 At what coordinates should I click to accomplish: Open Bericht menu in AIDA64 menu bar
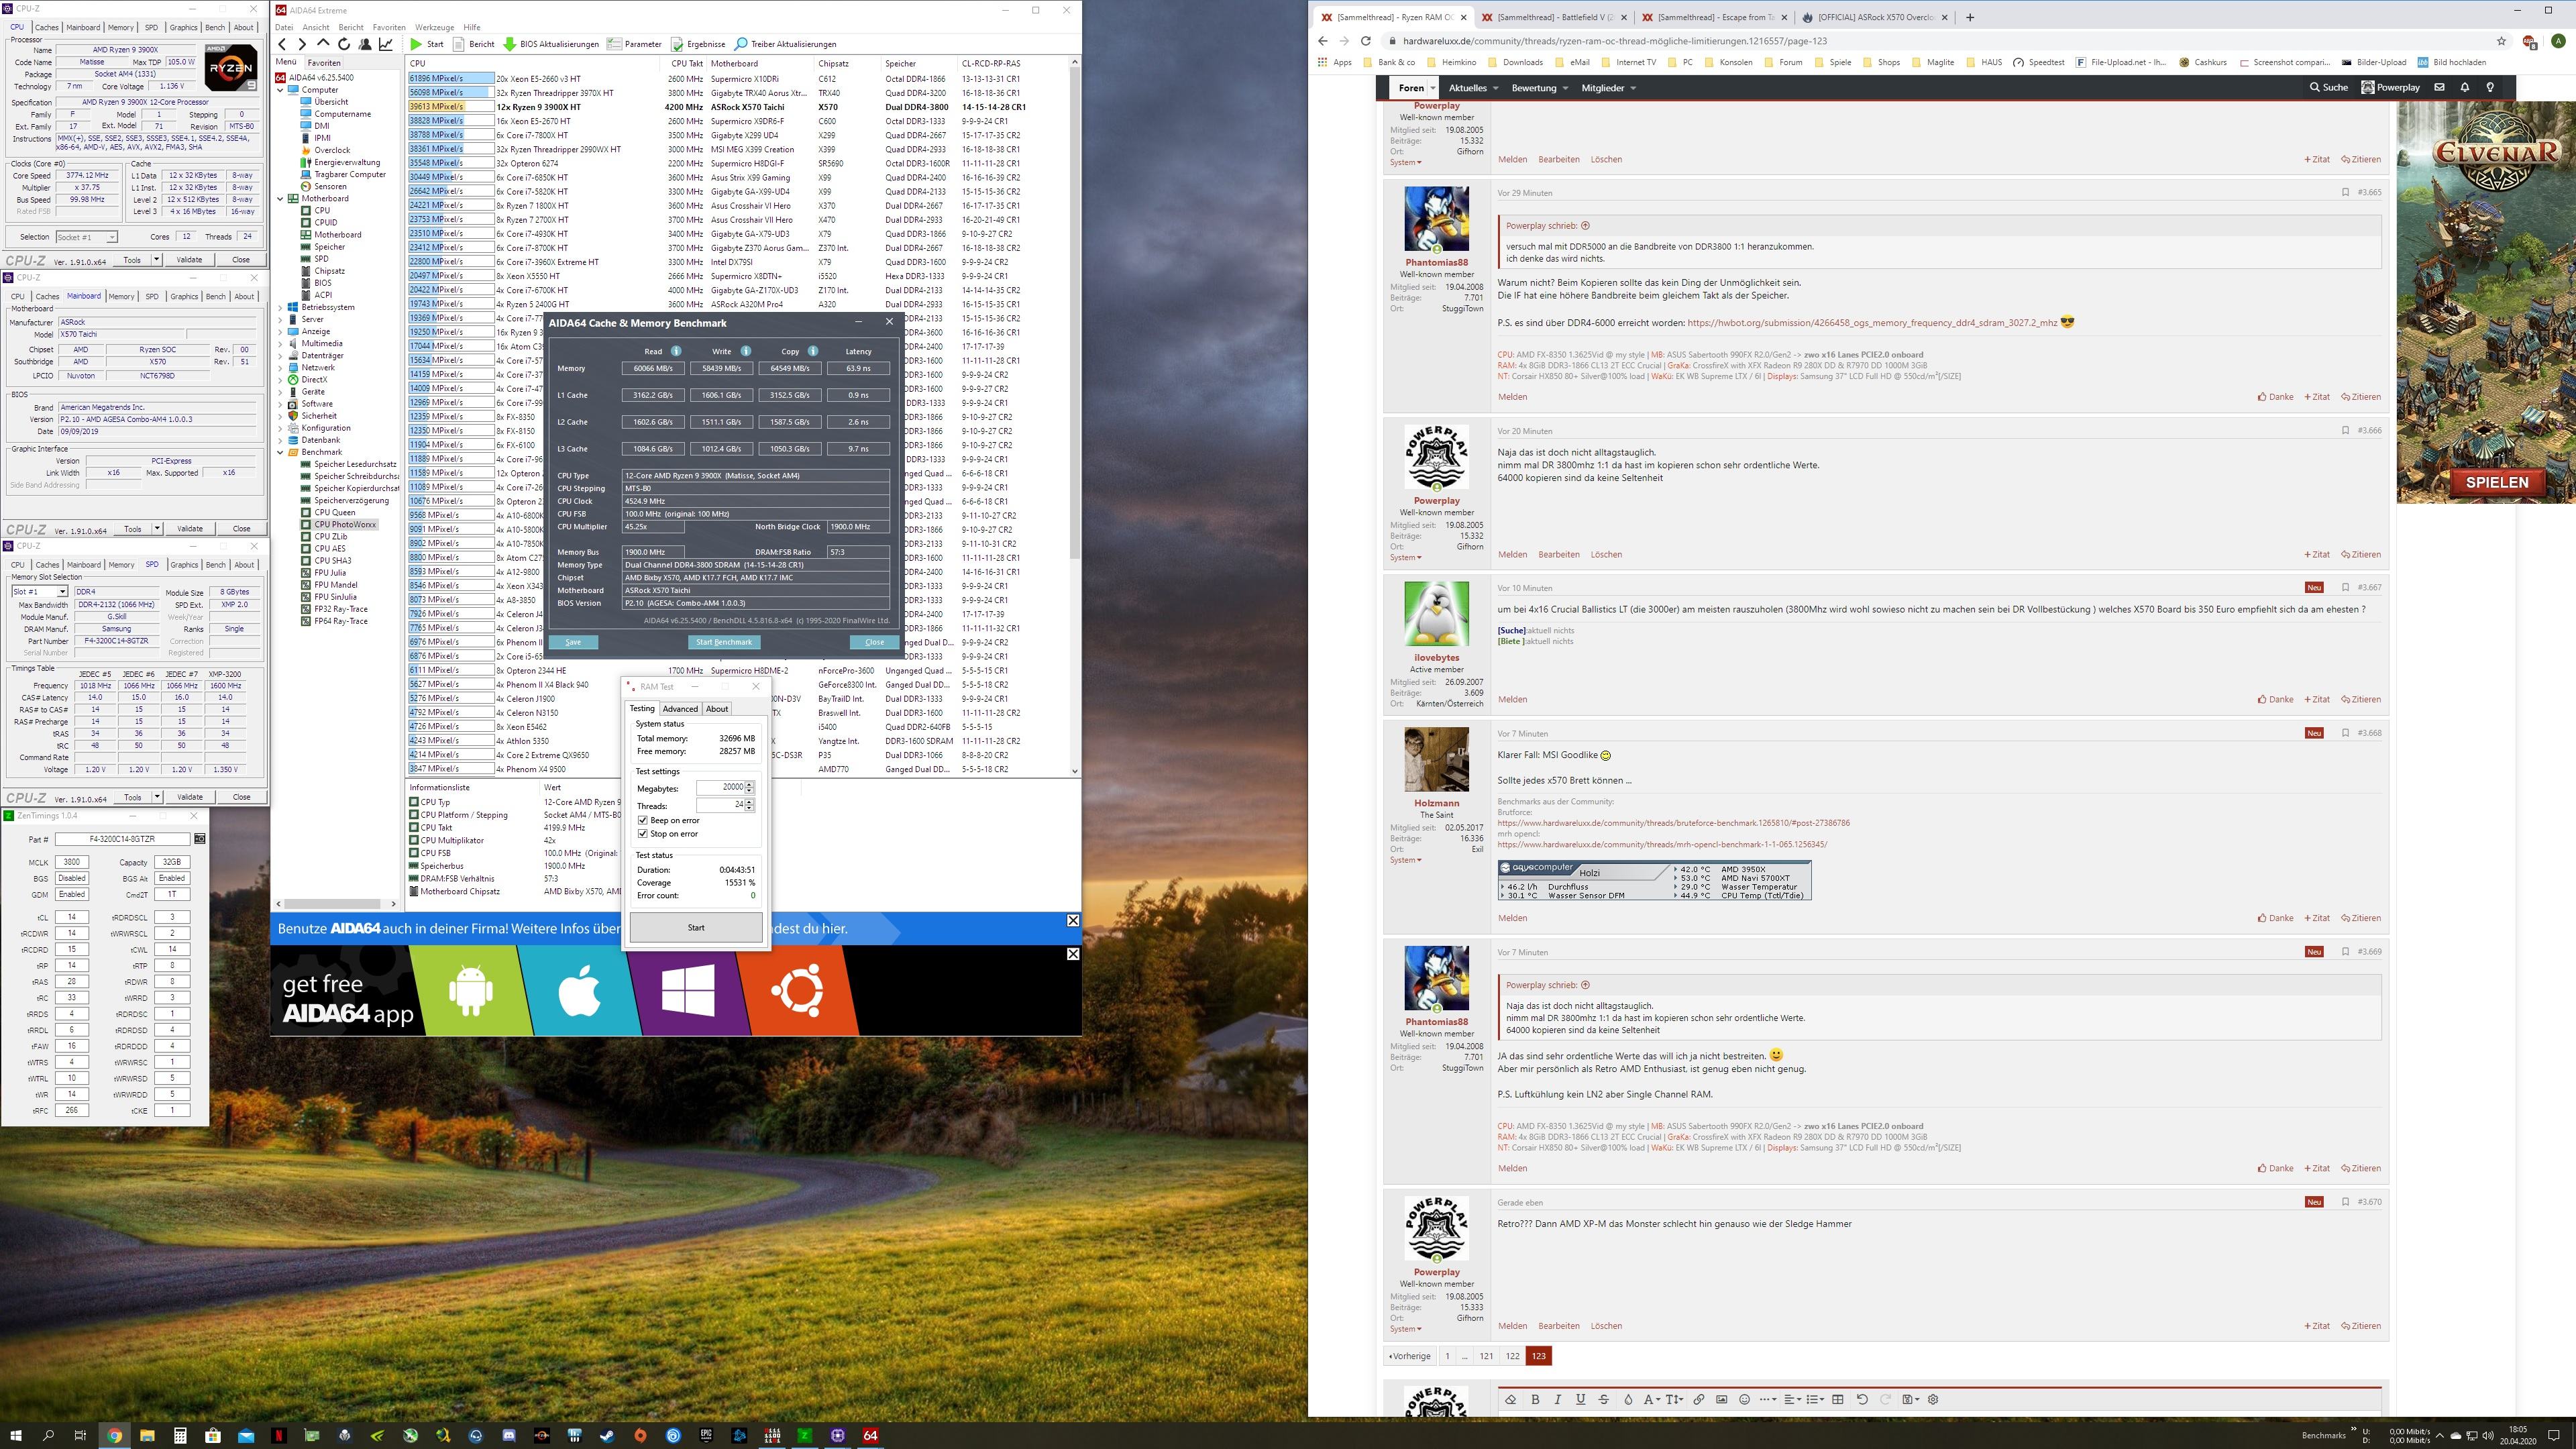tap(351, 27)
